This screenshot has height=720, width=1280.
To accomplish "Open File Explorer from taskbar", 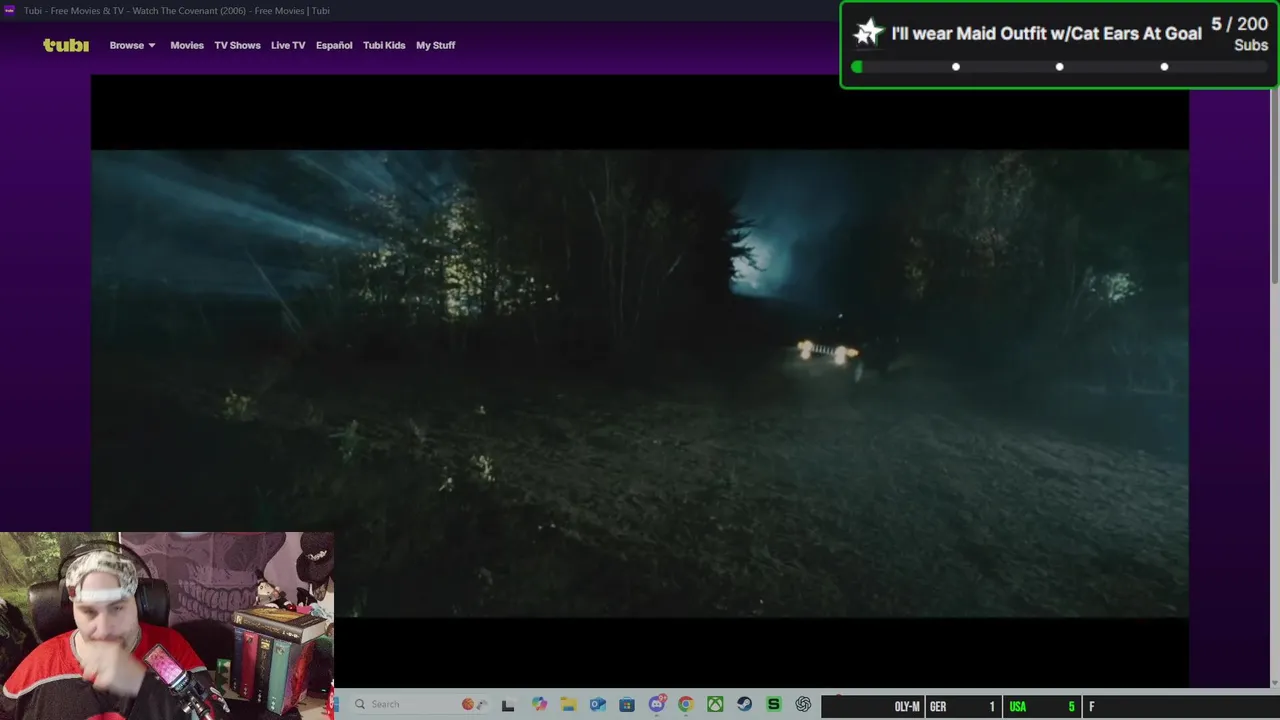I will [568, 705].
